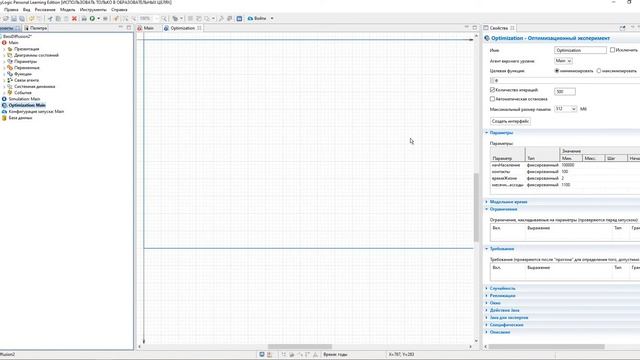The width and height of the screenshot is (640, 360).
Task: Click the editor horizontal scrollbar thumb
Action: tap(300, 347)
